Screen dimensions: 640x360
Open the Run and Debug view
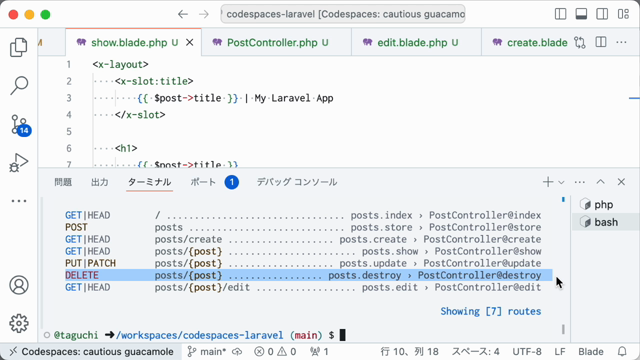(19, 162)
